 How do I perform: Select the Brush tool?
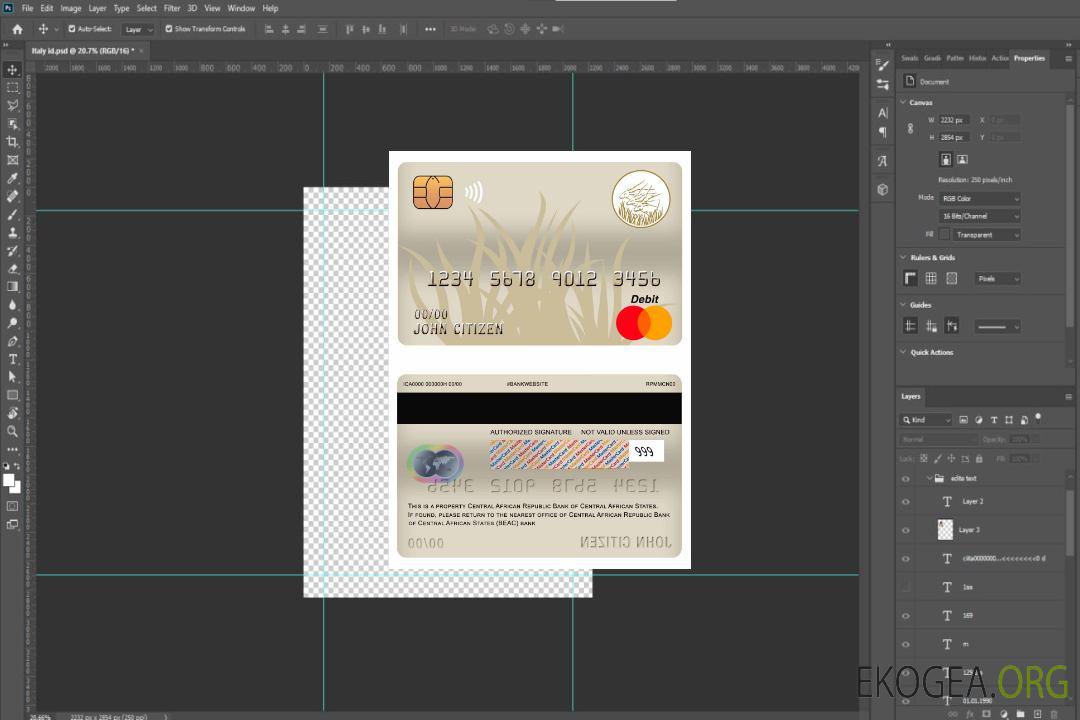tap(13, 214)
